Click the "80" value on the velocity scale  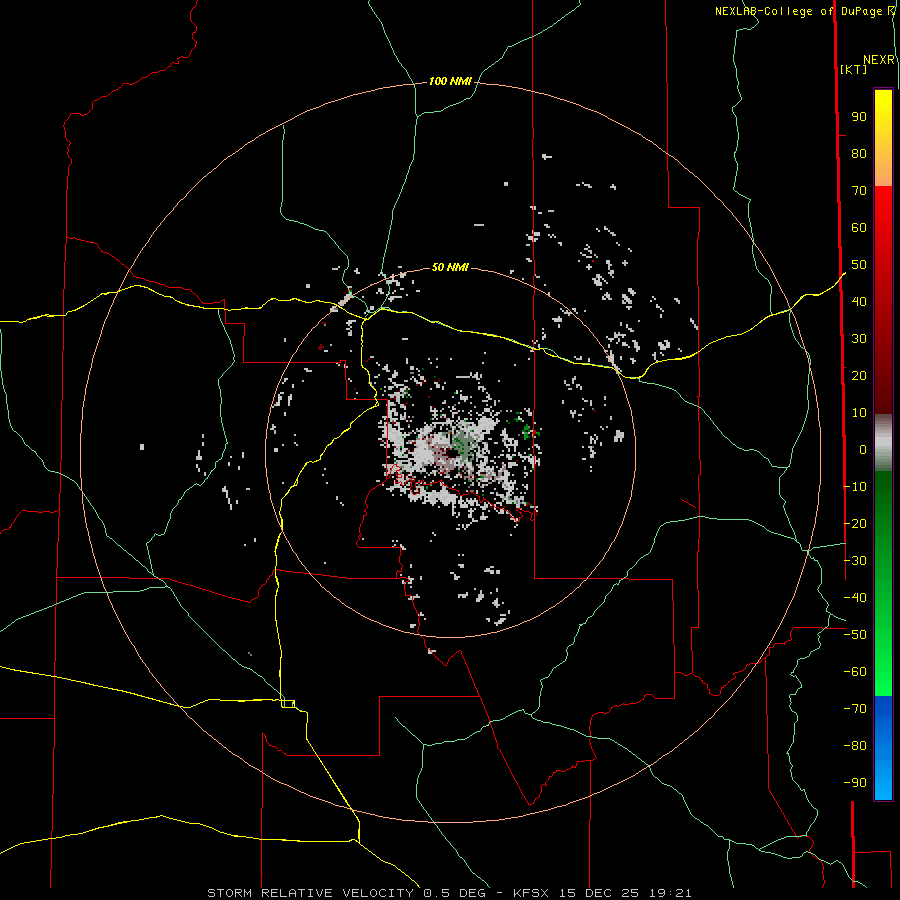tap(859, 154)
